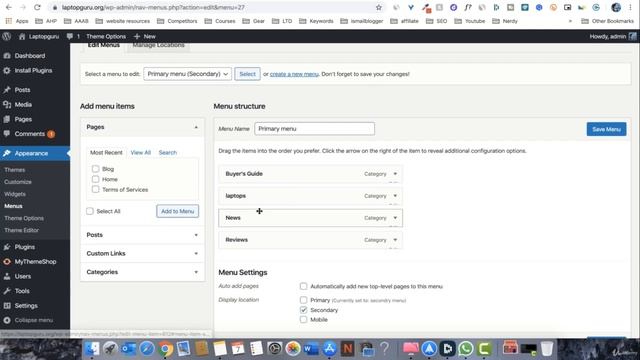Click the Save Menu button
Viewport: 640px width, 360px height.
click(x=606, y=129)
